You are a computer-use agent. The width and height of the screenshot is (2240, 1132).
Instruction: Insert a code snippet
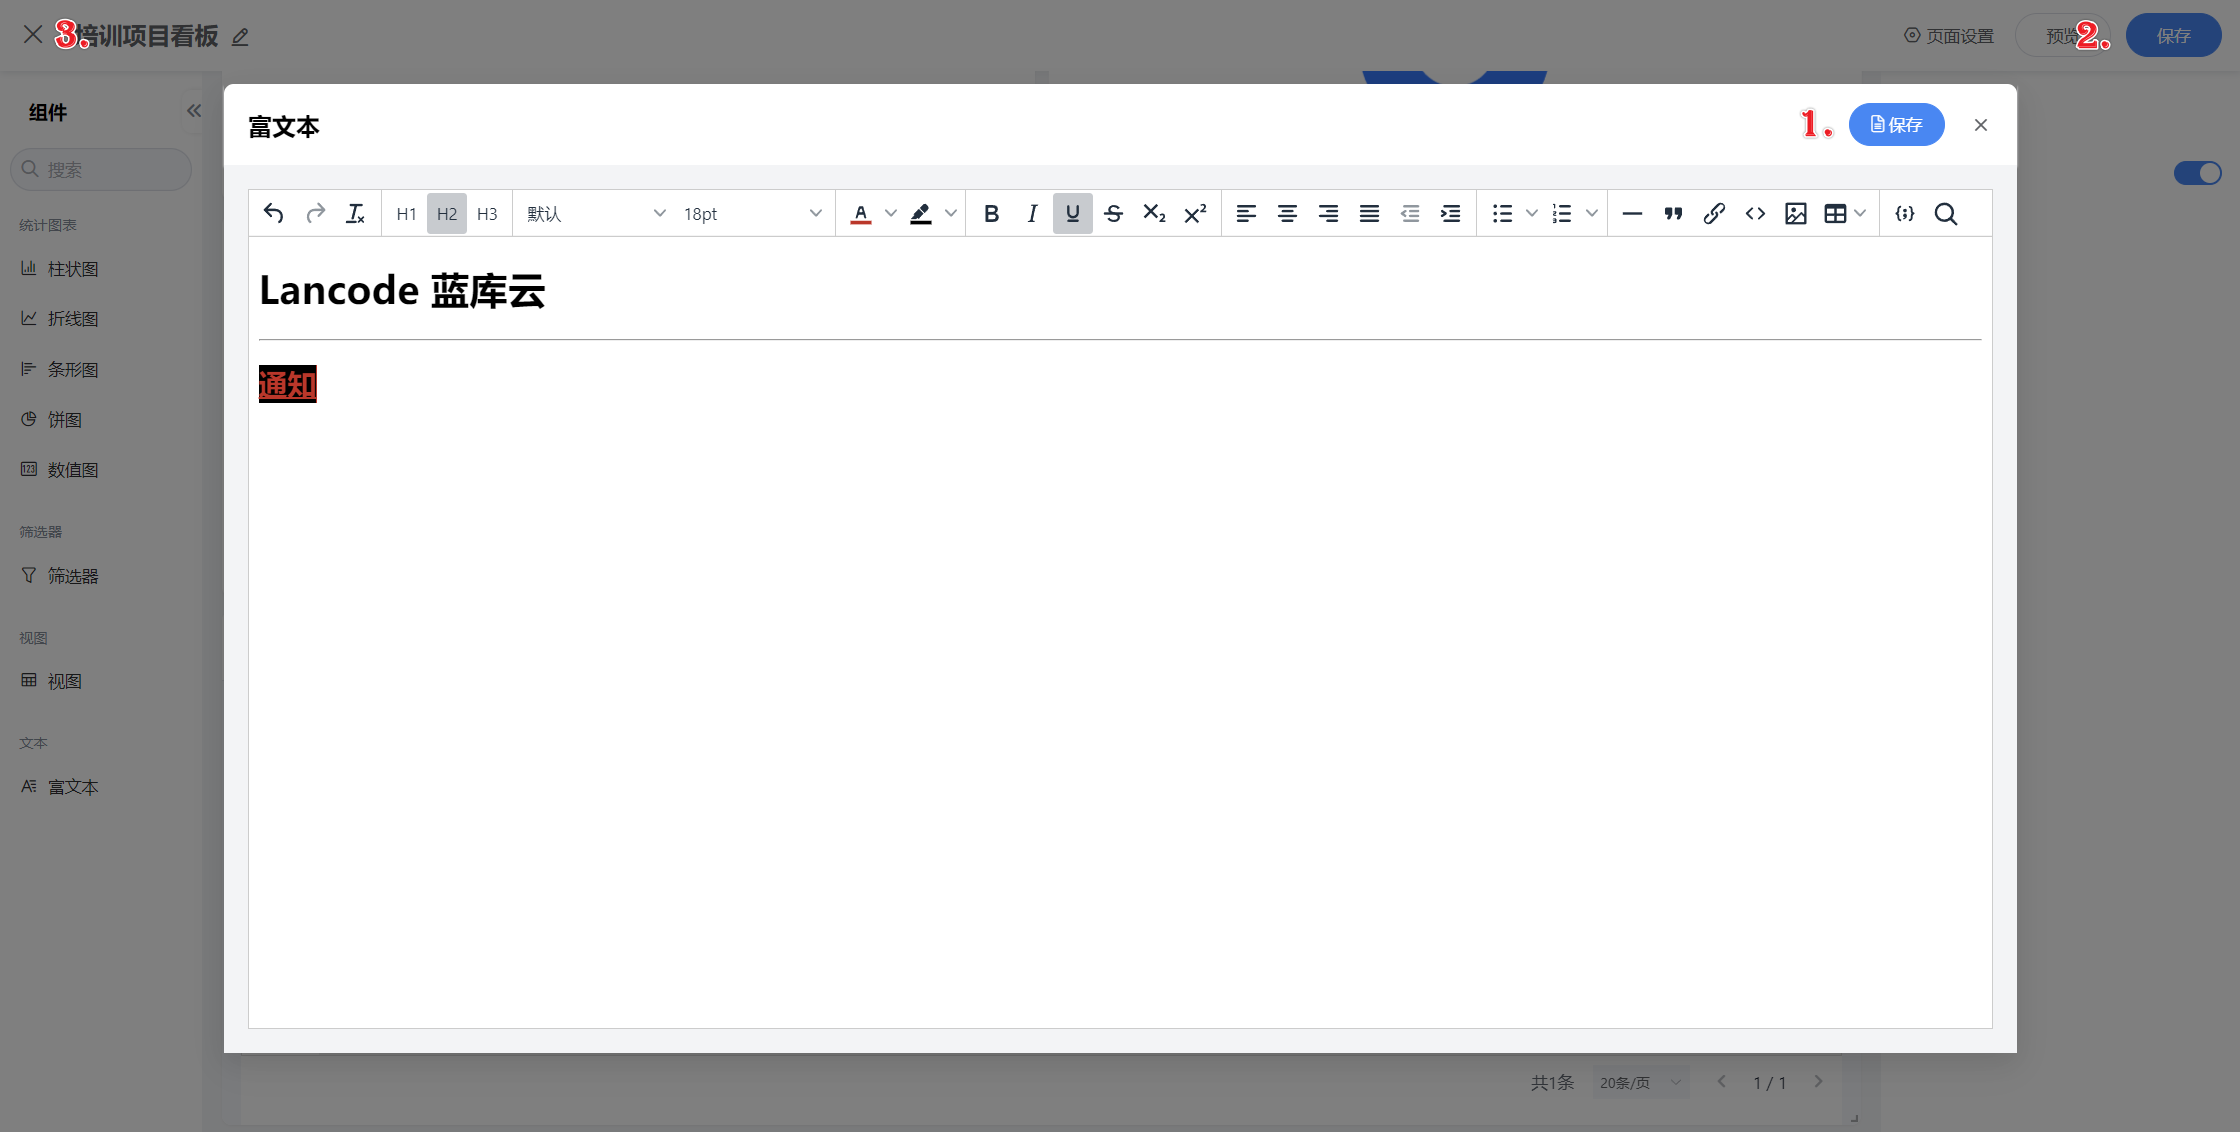(x=1755, y=213)
